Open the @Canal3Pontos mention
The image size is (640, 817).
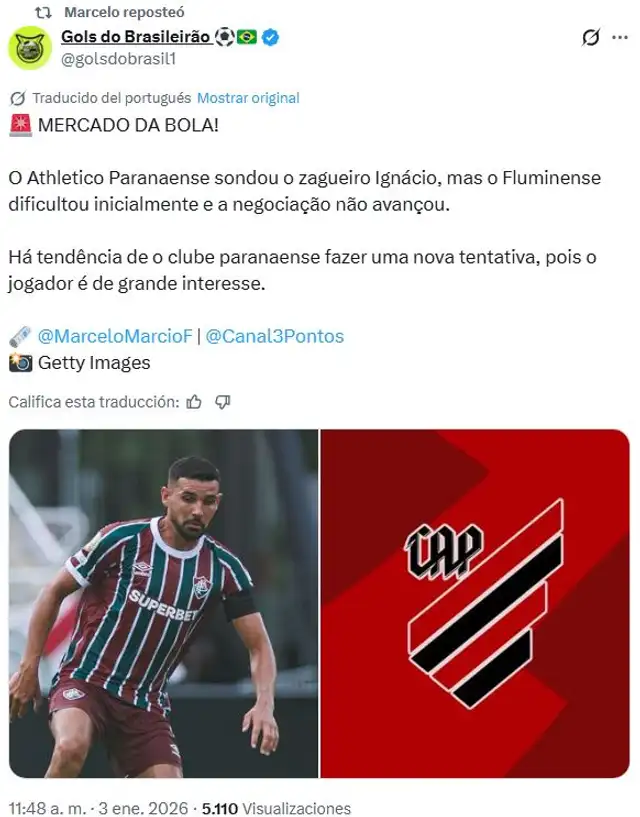pos(275,336)
